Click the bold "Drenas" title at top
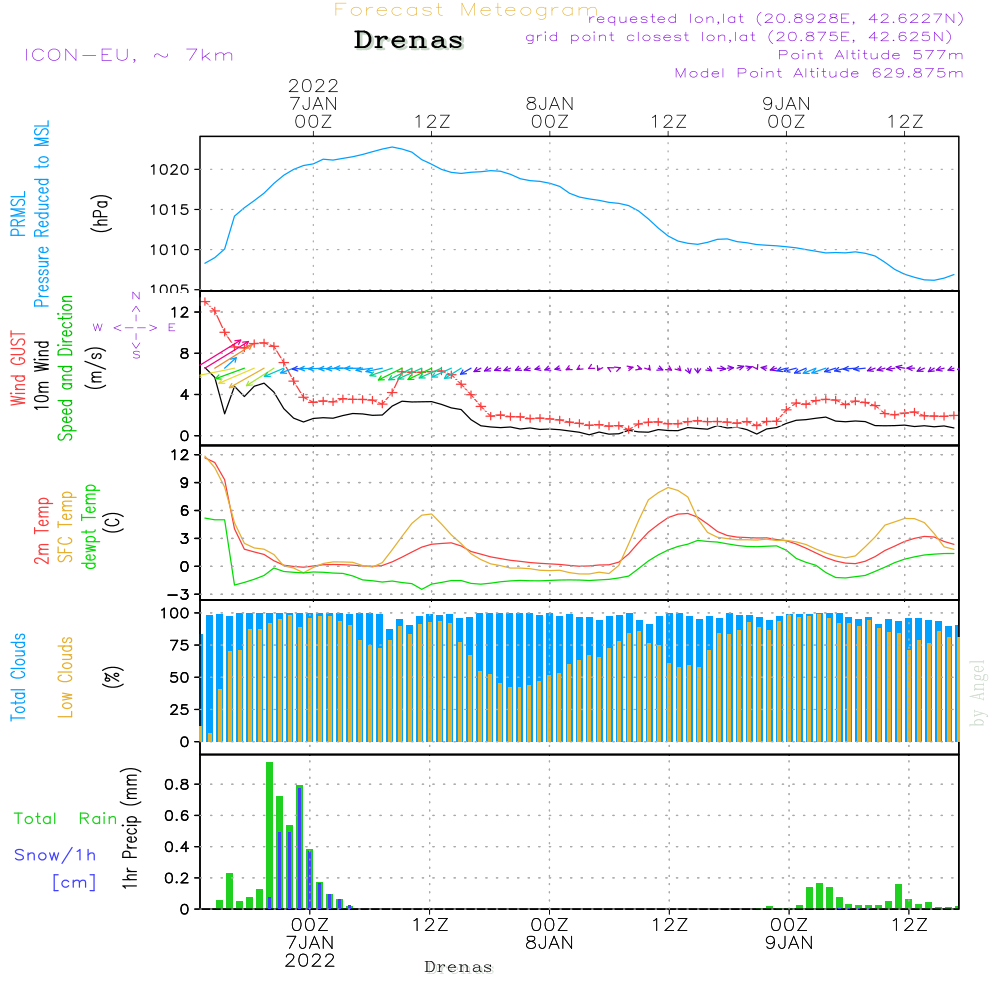The width and height of the screenshot is (1000, 1000). [408, 40]
